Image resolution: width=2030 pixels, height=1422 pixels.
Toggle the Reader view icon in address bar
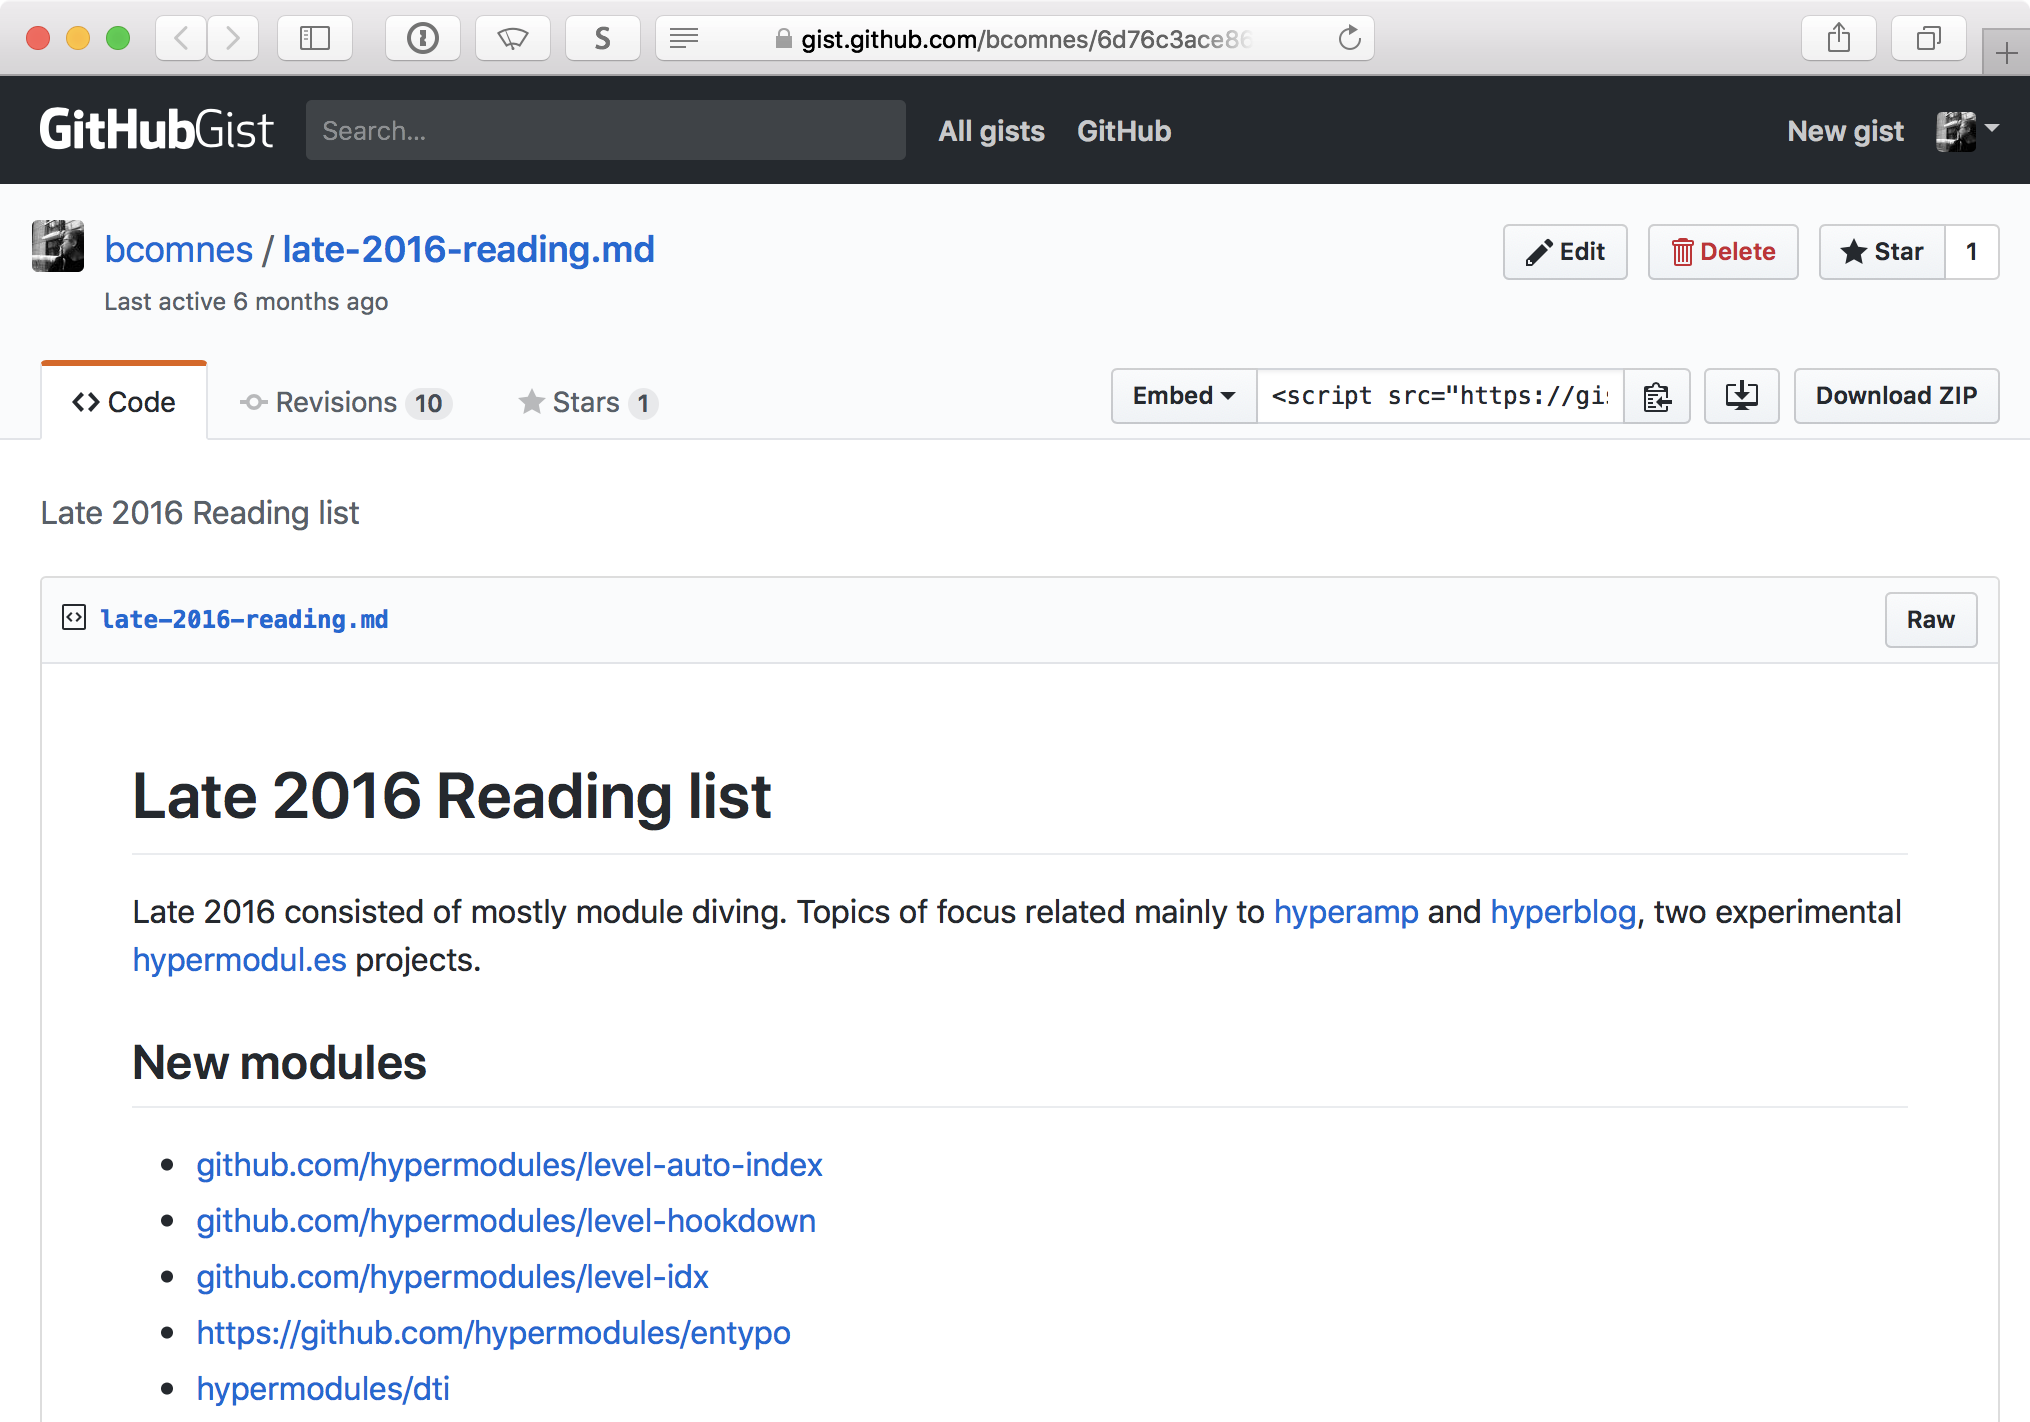[684, 38]
